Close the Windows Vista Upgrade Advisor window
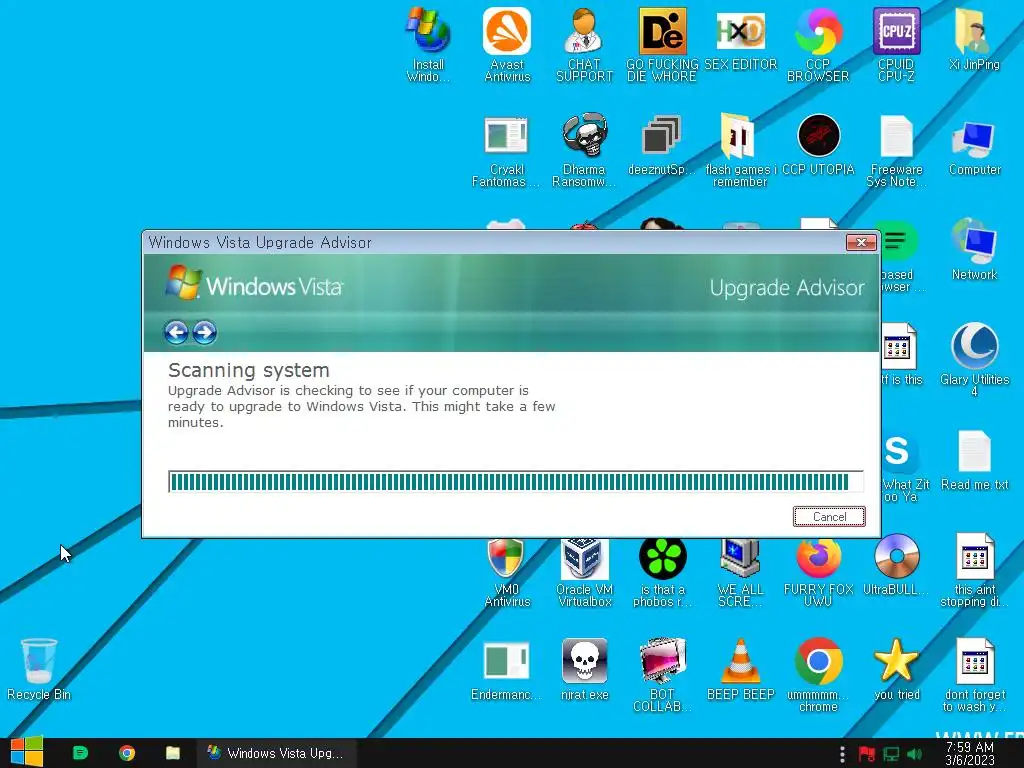1024x768 pixels. click(x=861, y=242)
